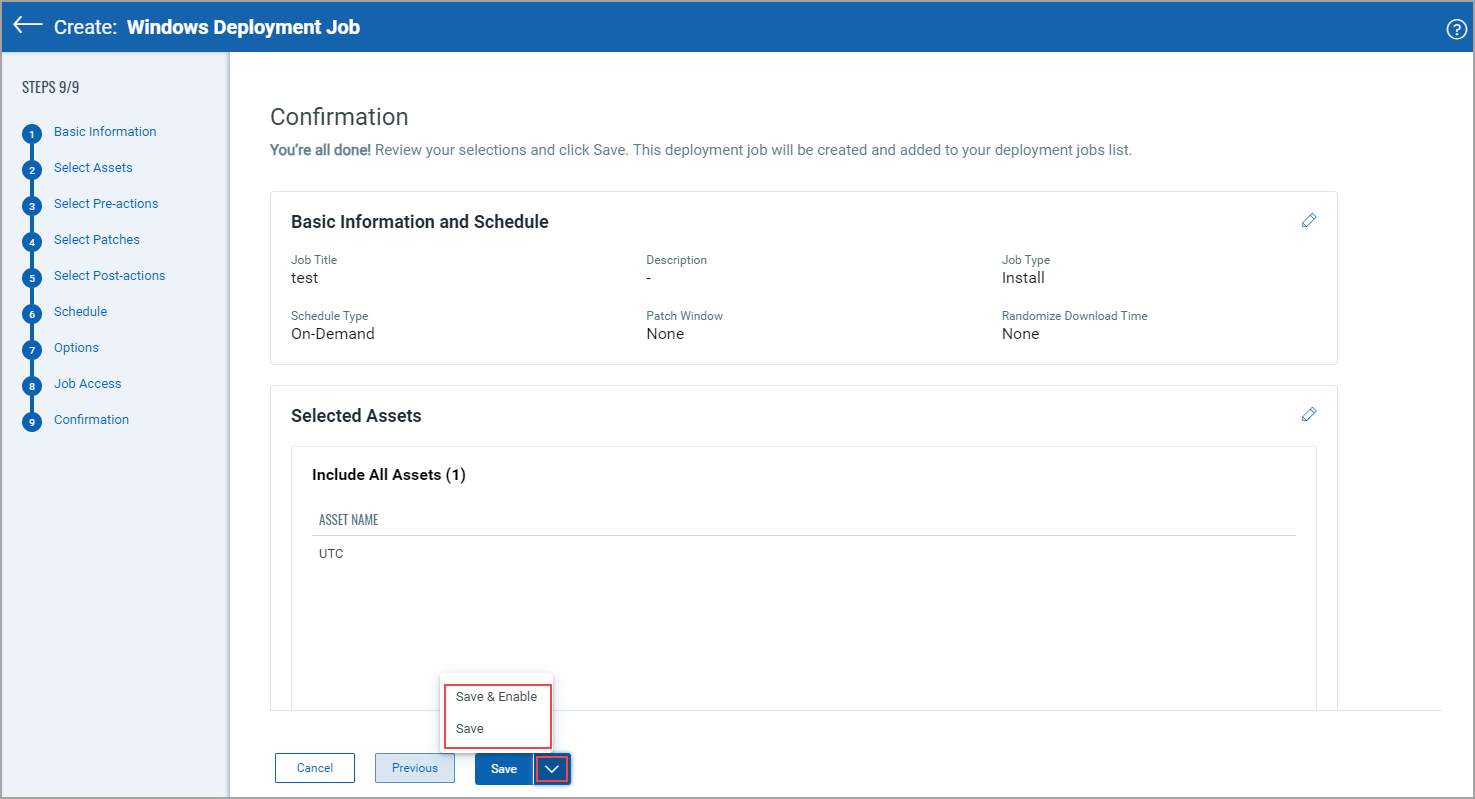Go to Options step
The height and width of the screenshot is (799, 1475).
(76, 348)
